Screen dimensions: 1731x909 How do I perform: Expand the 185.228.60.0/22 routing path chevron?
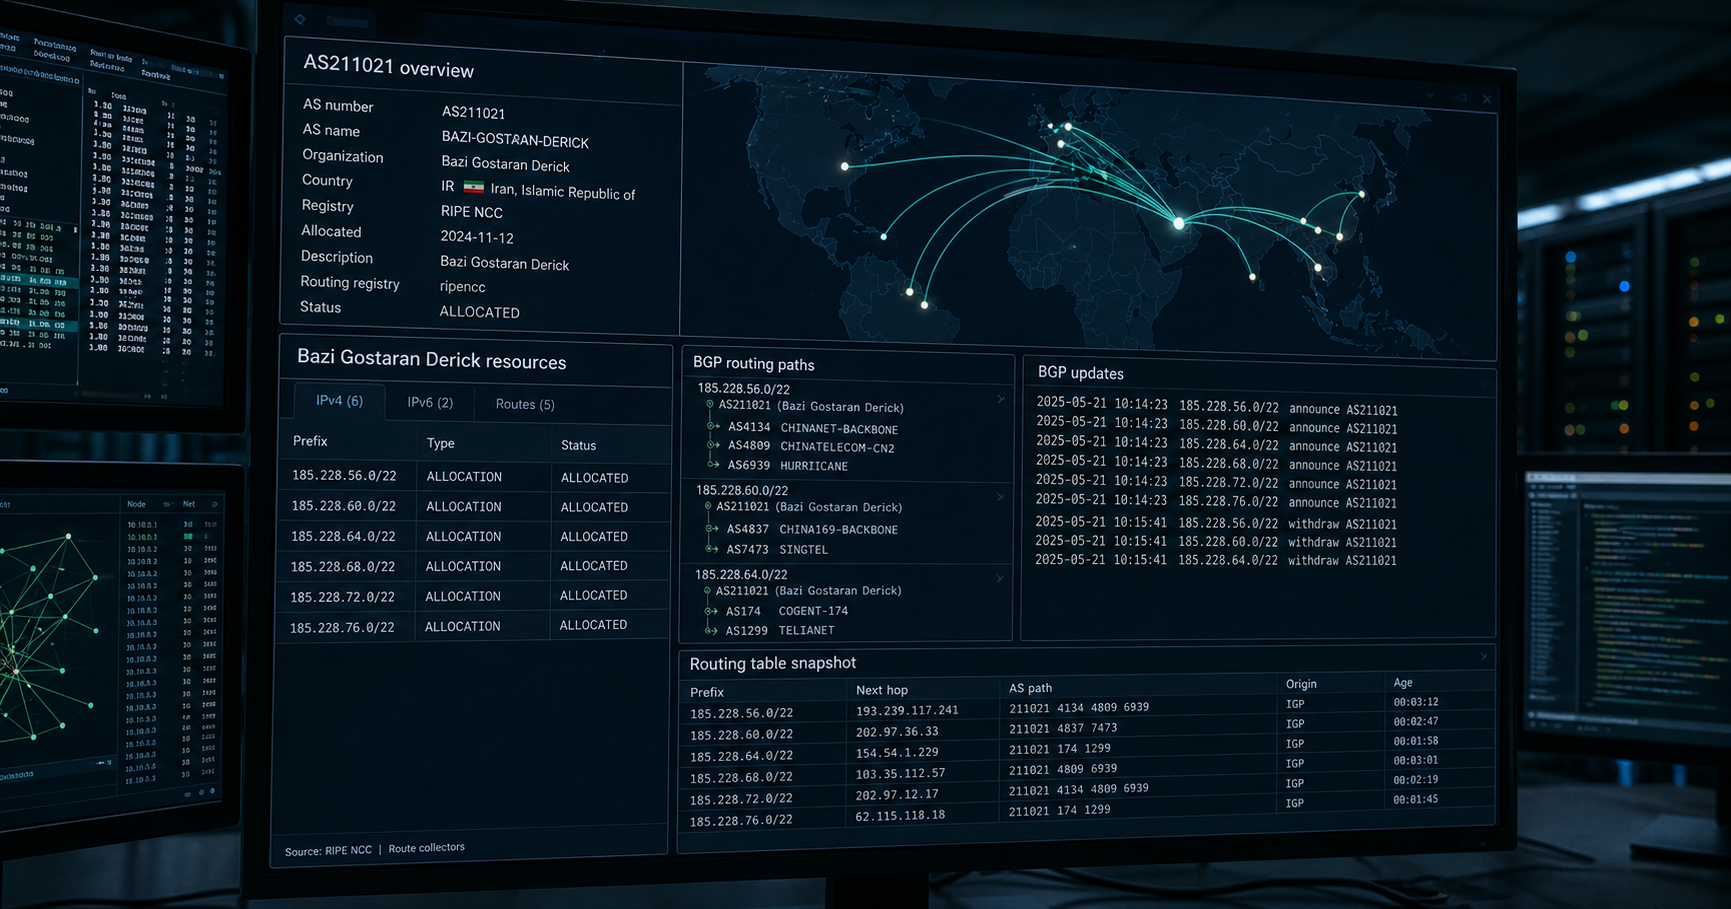click(x=999, y=496)
